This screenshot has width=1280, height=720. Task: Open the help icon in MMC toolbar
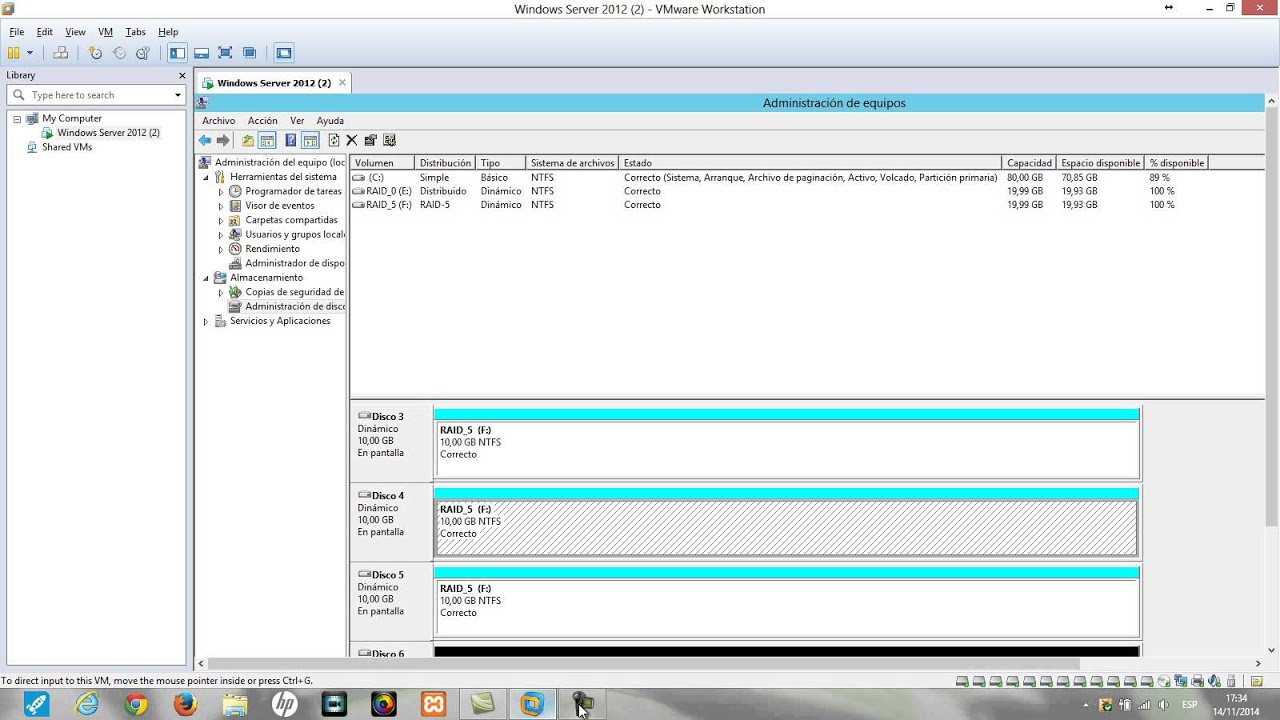coord(291,141)
